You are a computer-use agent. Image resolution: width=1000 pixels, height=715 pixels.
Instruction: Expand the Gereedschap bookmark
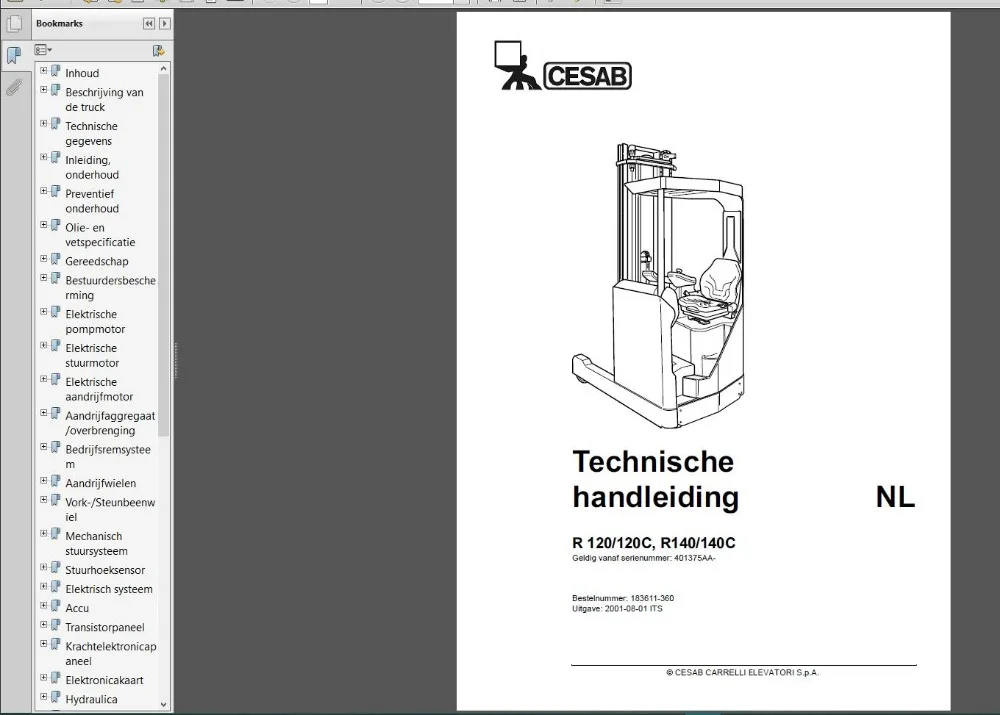[43, 259]
